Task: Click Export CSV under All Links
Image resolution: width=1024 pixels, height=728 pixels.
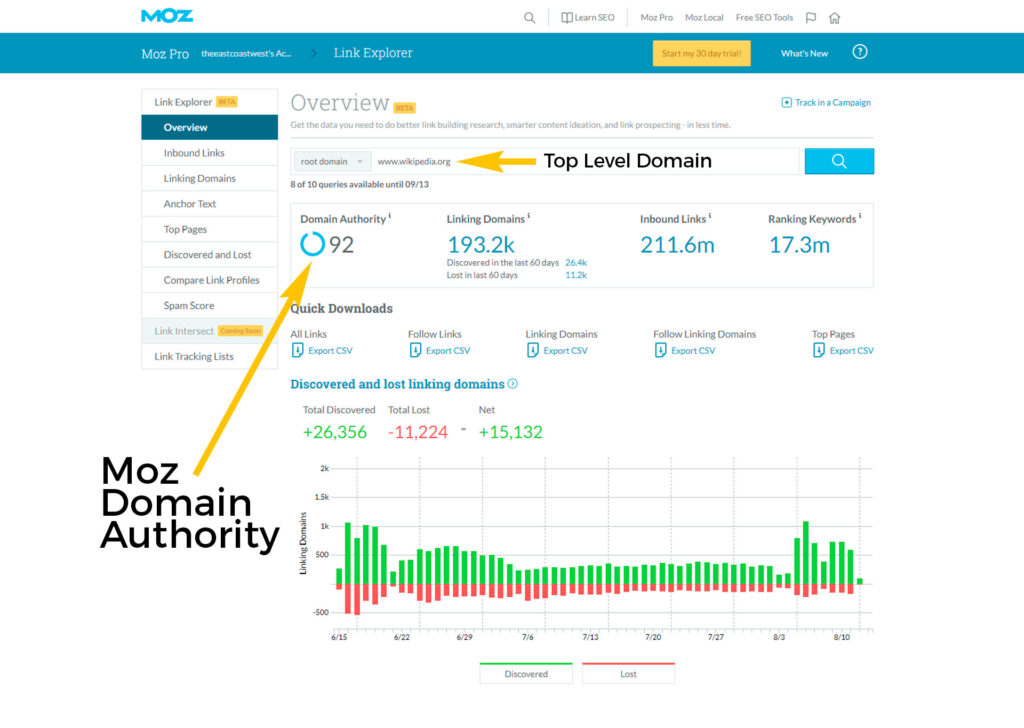Action: pyautogui.click(x=330, y=351)
